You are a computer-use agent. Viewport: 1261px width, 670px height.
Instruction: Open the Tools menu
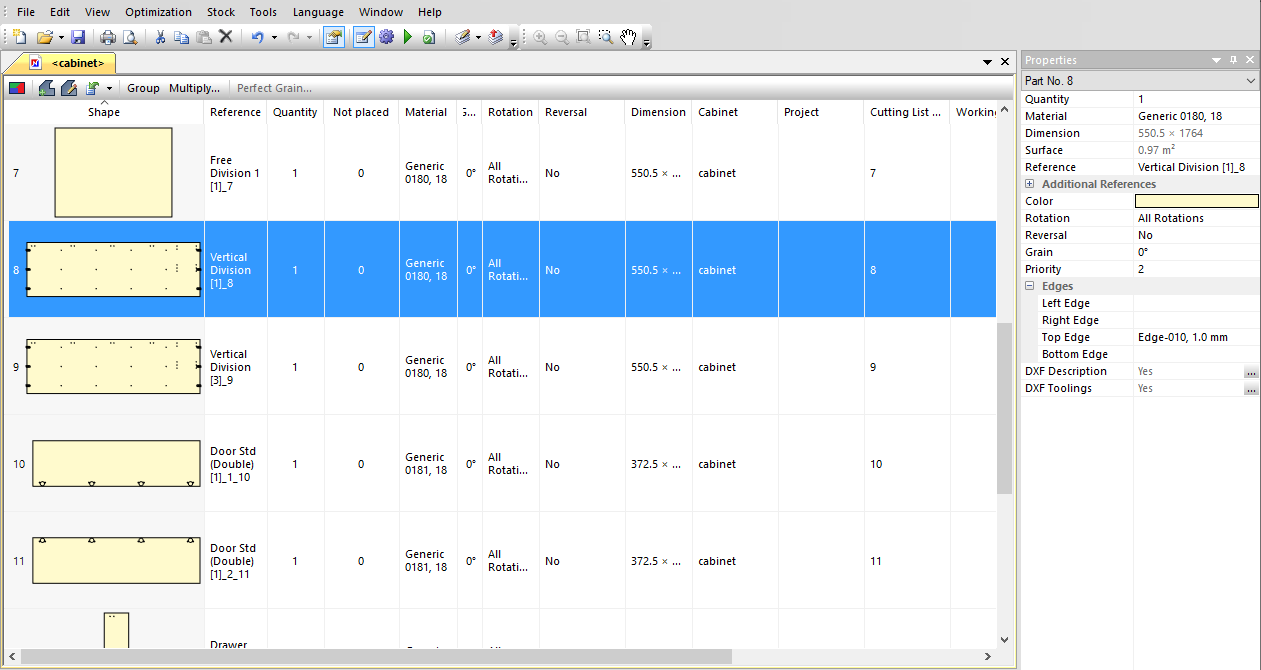click(263, 12)
